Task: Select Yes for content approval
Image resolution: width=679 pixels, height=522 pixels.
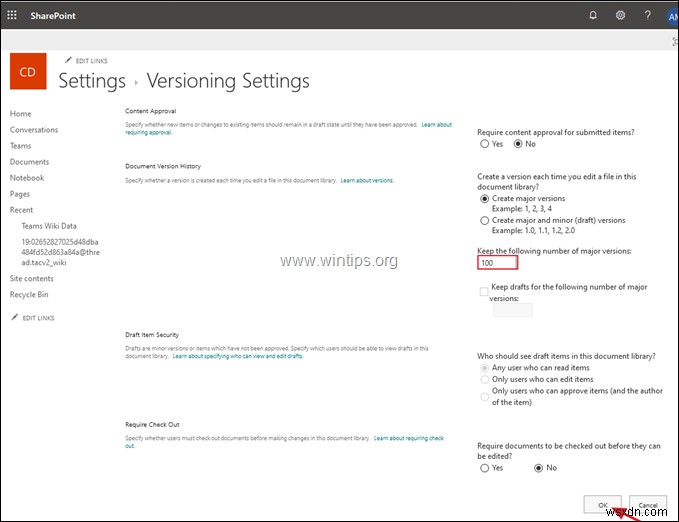Action: (x=484, y=144)
